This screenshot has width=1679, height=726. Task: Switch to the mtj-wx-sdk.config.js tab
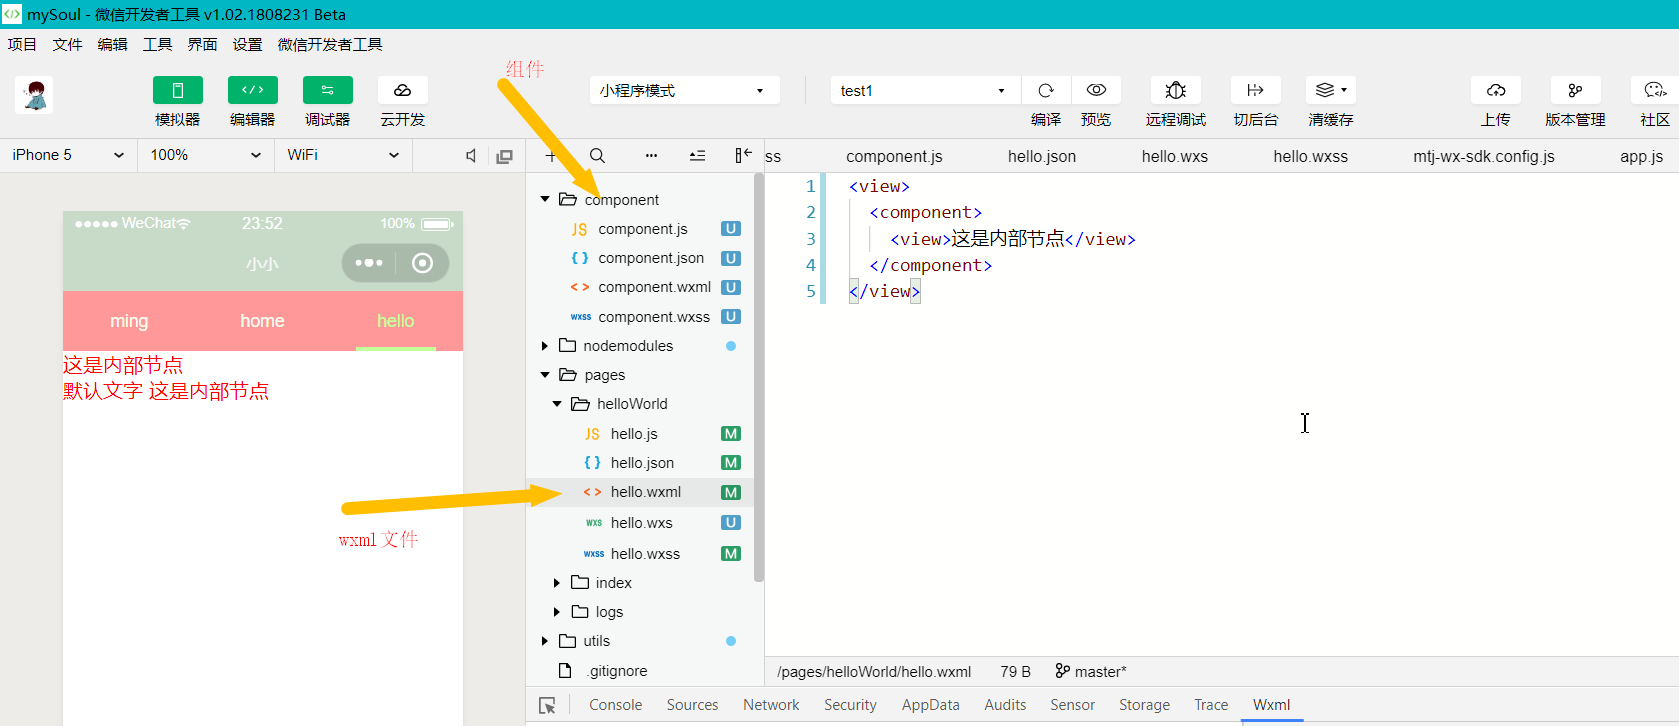pos(1484,156)
